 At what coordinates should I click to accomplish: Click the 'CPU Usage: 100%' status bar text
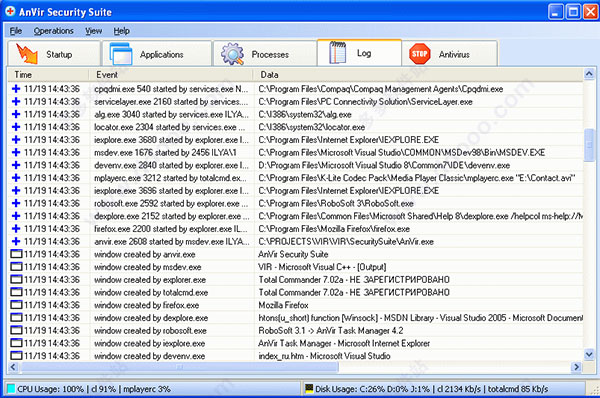coord(51,389)
